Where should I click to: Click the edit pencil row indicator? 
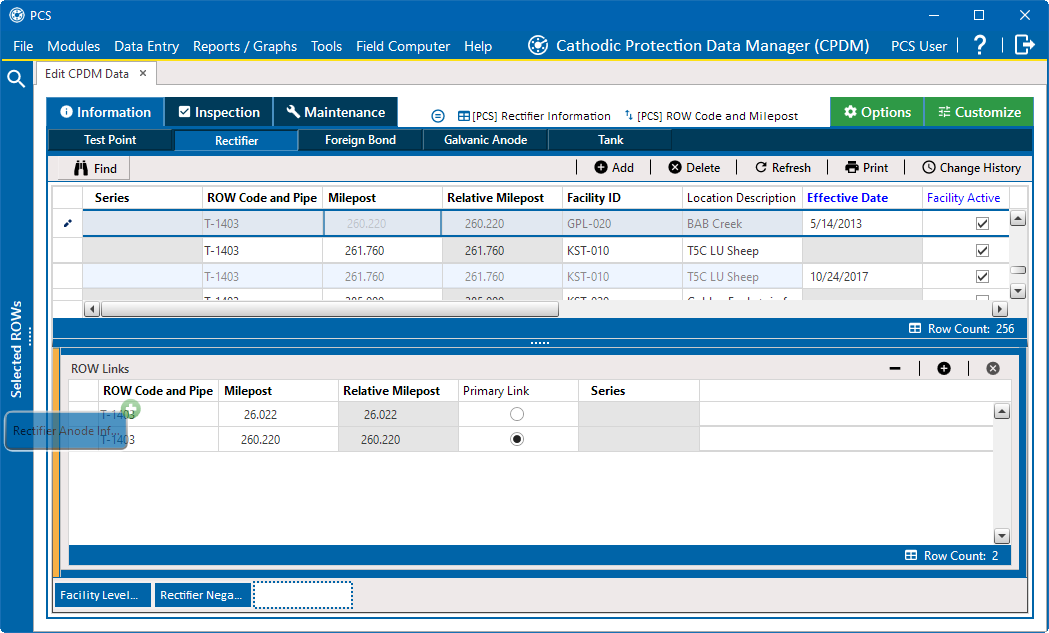coord(68,223)
